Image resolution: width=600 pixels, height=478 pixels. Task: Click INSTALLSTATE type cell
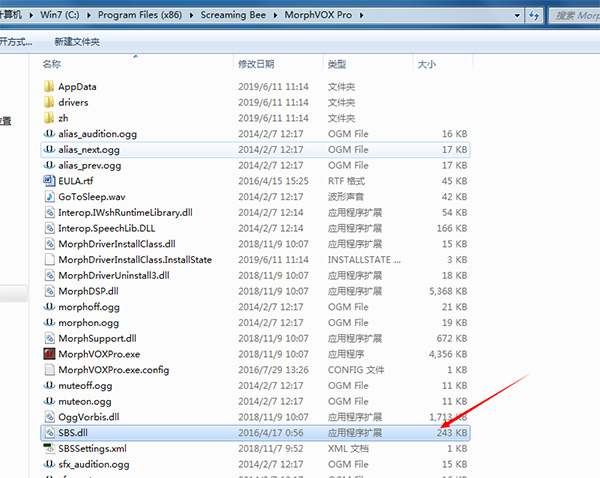[364, 260]
